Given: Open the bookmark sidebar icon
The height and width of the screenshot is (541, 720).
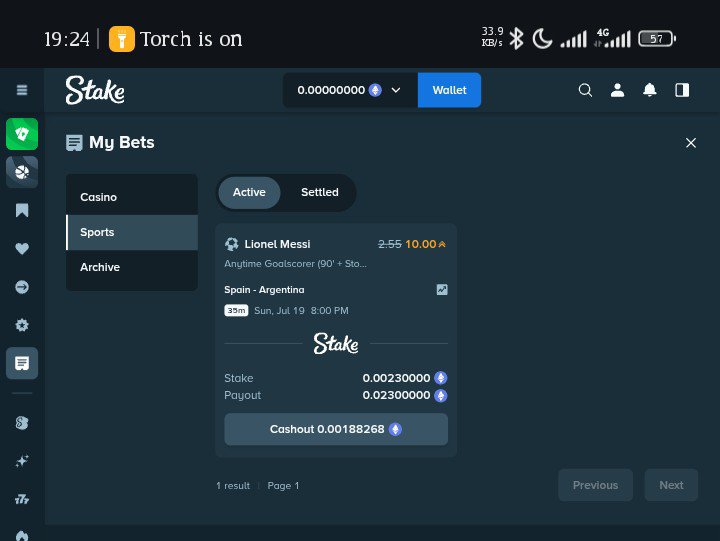Looking at the screenshot, I should click(22, 210).
